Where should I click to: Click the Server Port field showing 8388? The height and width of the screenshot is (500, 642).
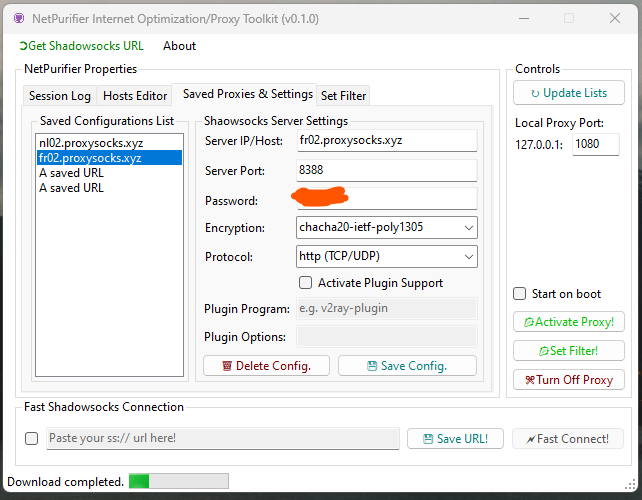click(387, 170)
